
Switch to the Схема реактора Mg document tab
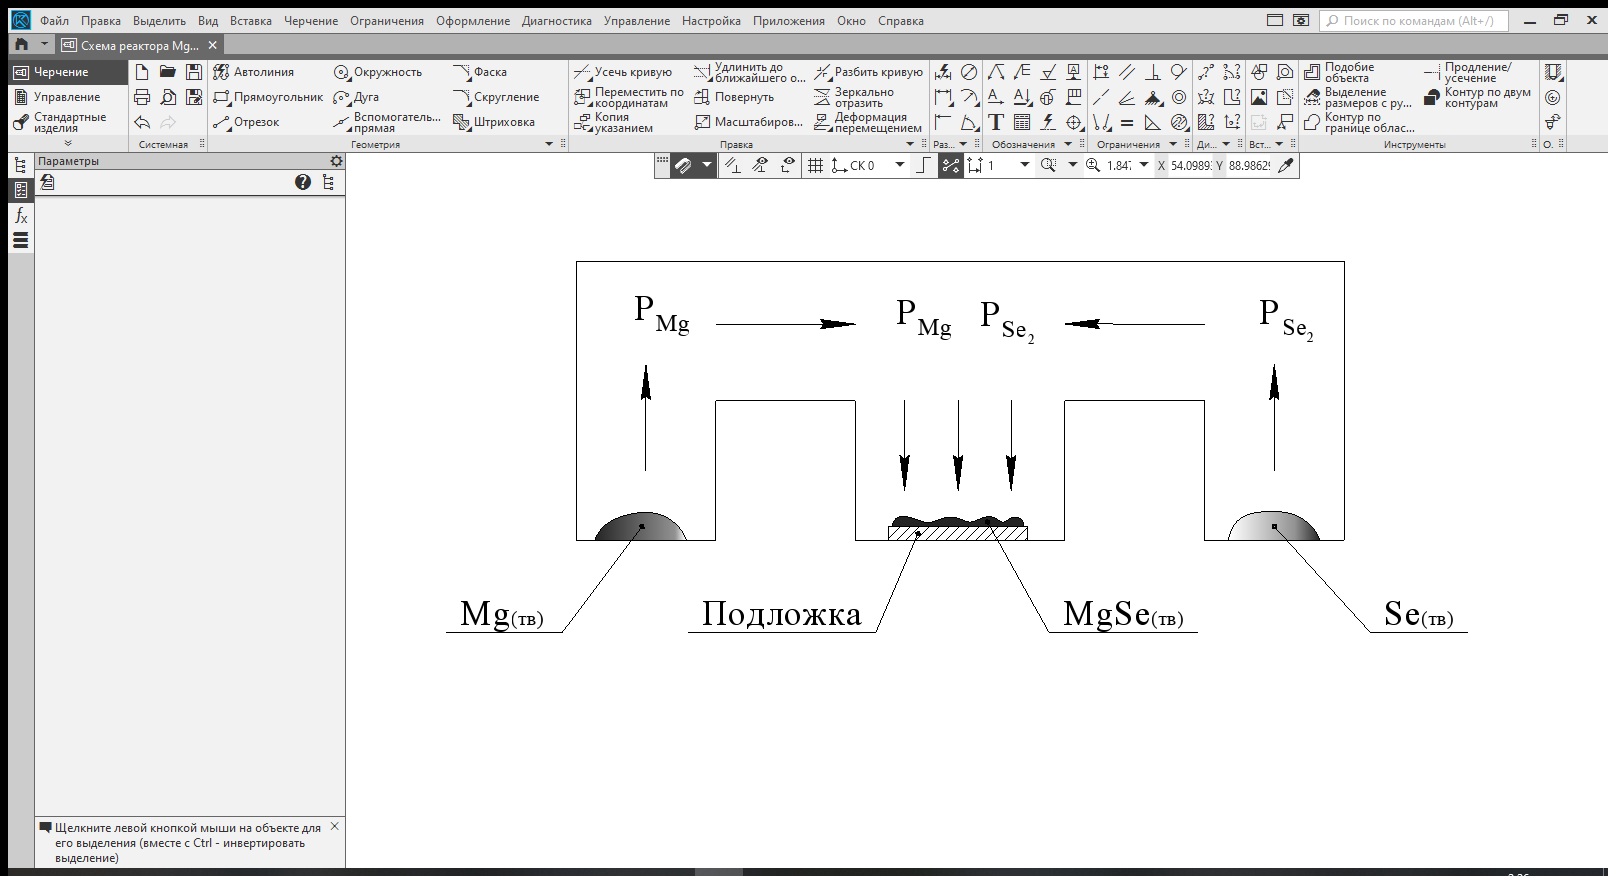[x=139, y=45]
